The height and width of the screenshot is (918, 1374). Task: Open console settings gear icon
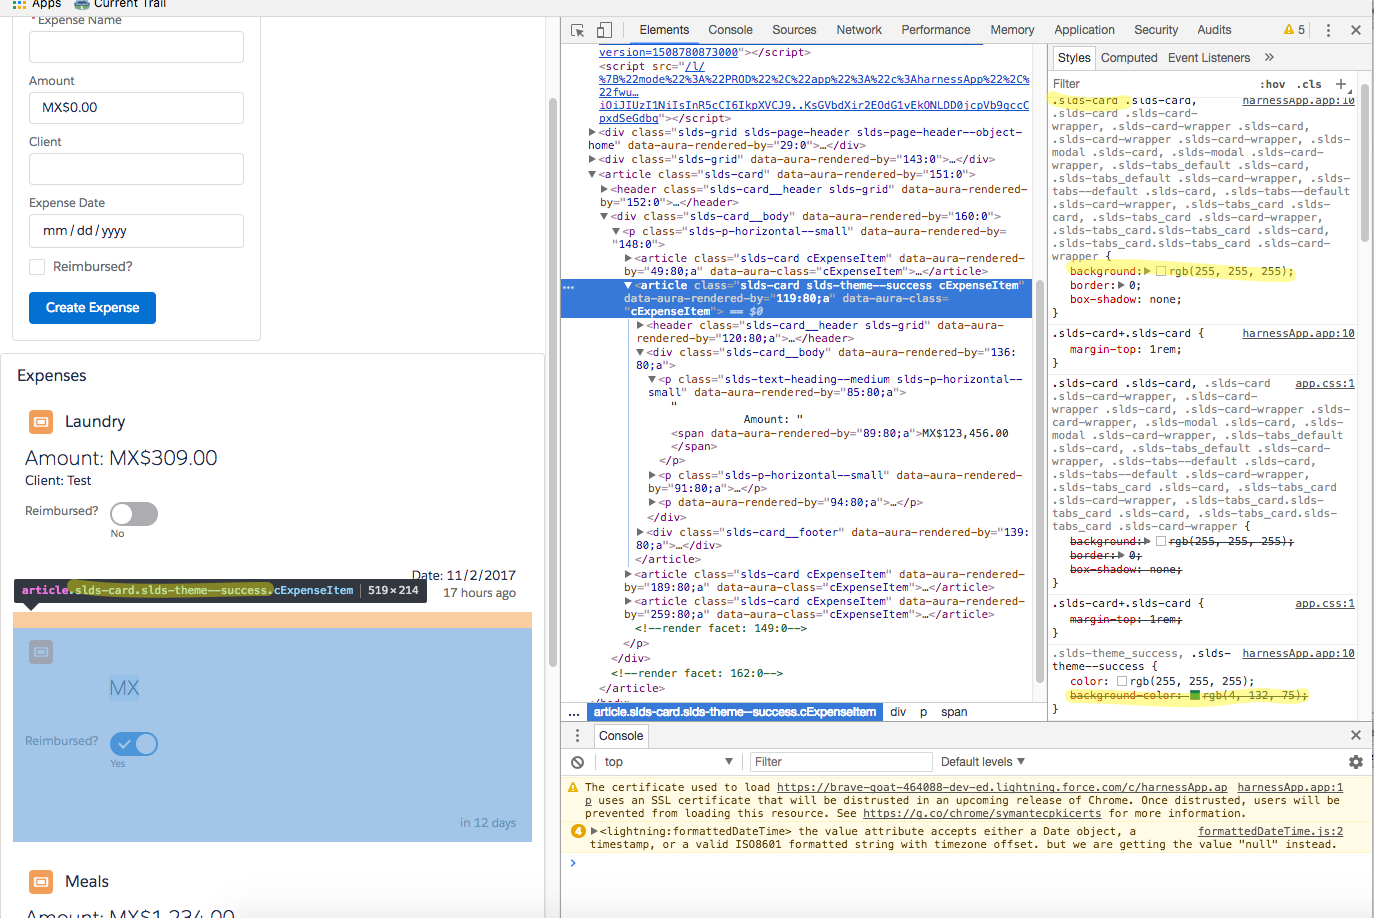point(1355,762)
